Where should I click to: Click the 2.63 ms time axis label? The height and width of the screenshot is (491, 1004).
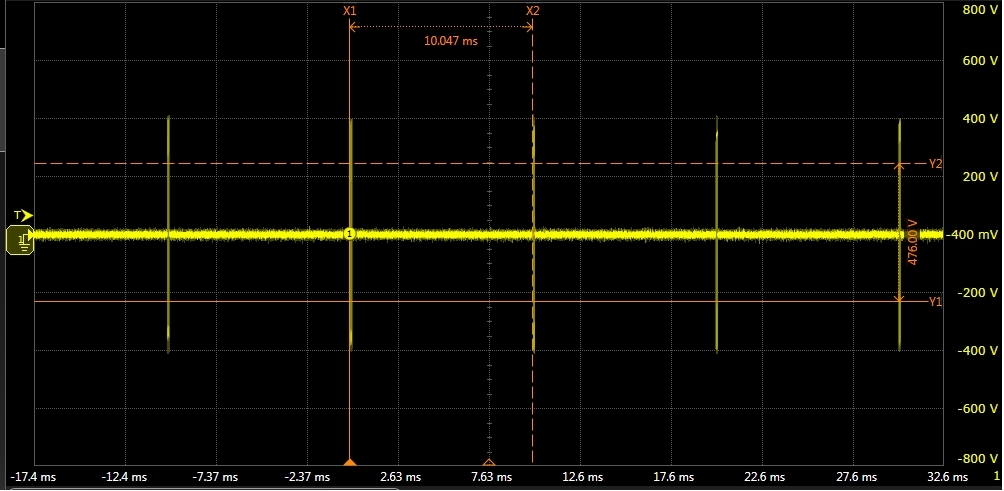click(401, 476)
